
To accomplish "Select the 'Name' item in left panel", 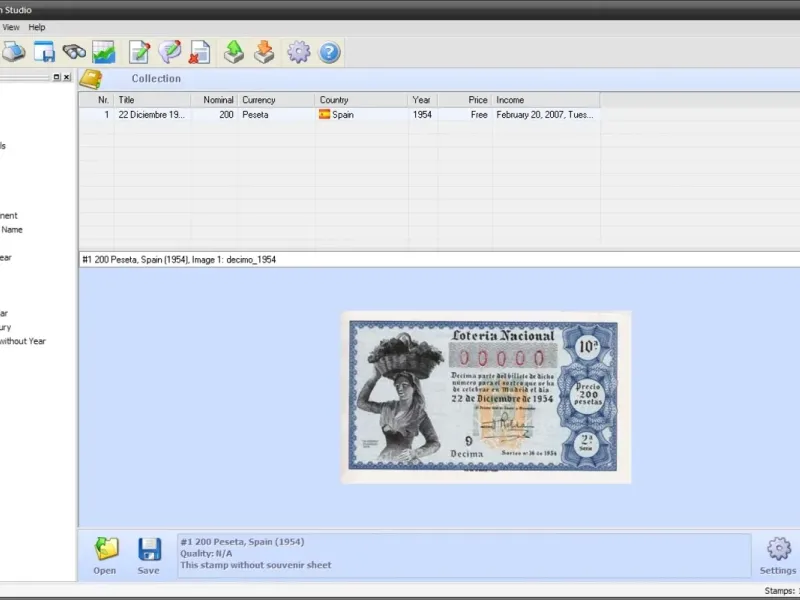I will [12, 230].
